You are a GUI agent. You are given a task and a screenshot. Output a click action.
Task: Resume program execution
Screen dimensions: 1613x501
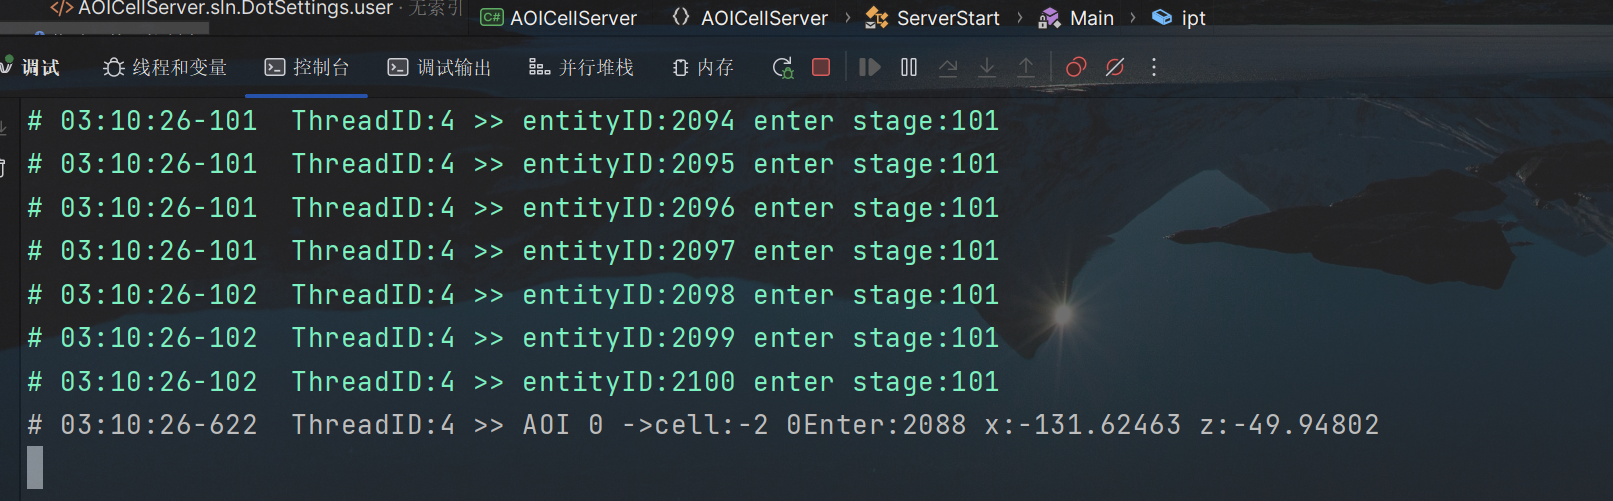pyautogui.click(x=870, y=67)
